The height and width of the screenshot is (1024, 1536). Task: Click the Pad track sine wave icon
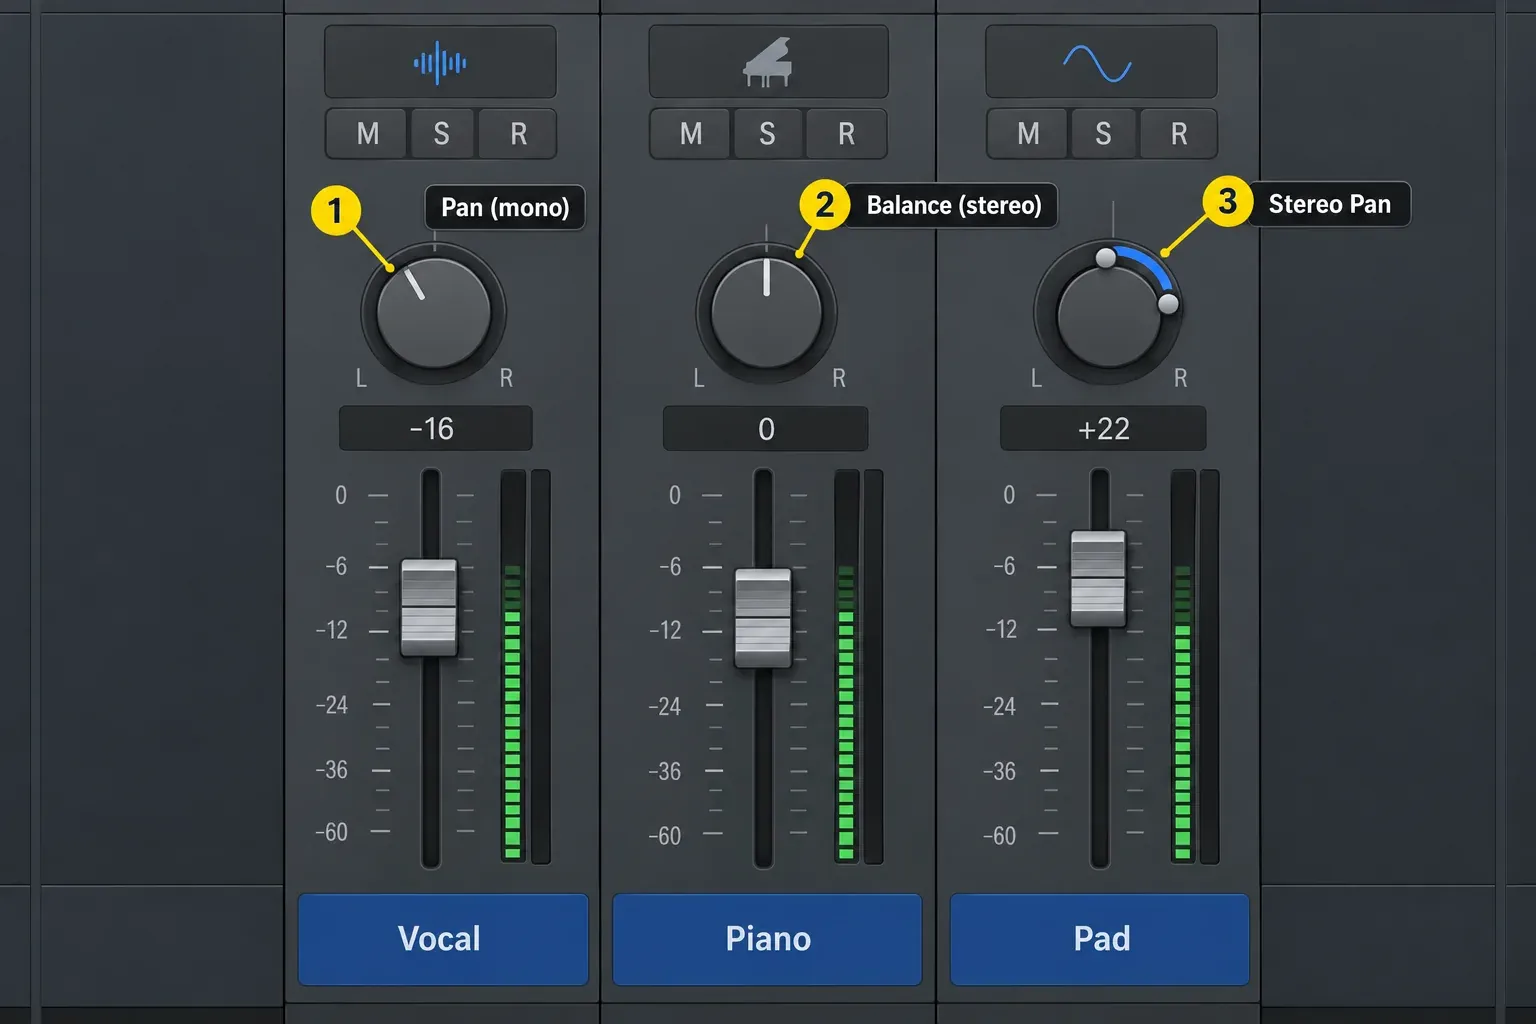tap(1100, 63)
